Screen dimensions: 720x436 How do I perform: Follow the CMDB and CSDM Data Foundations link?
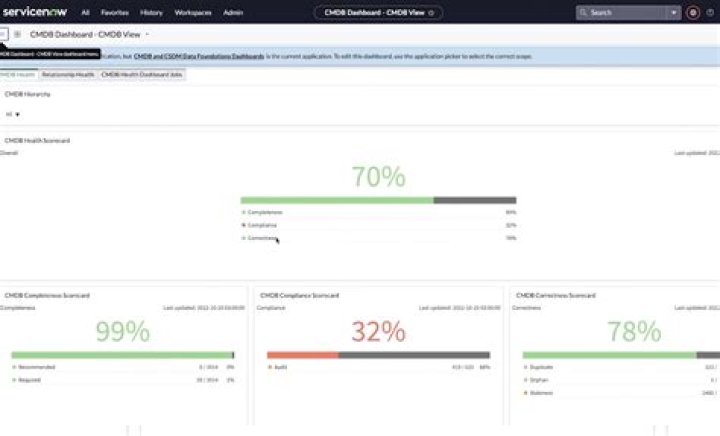coord(199,56)
